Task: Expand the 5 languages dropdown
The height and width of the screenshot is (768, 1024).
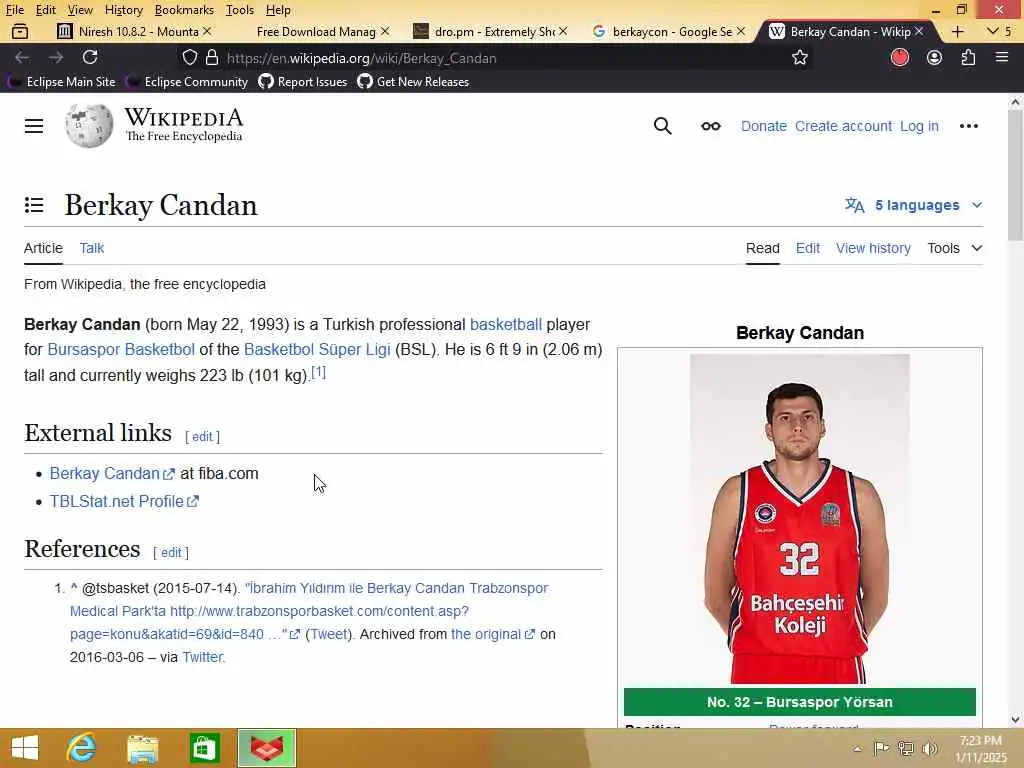Action: (x=914, y=205)
